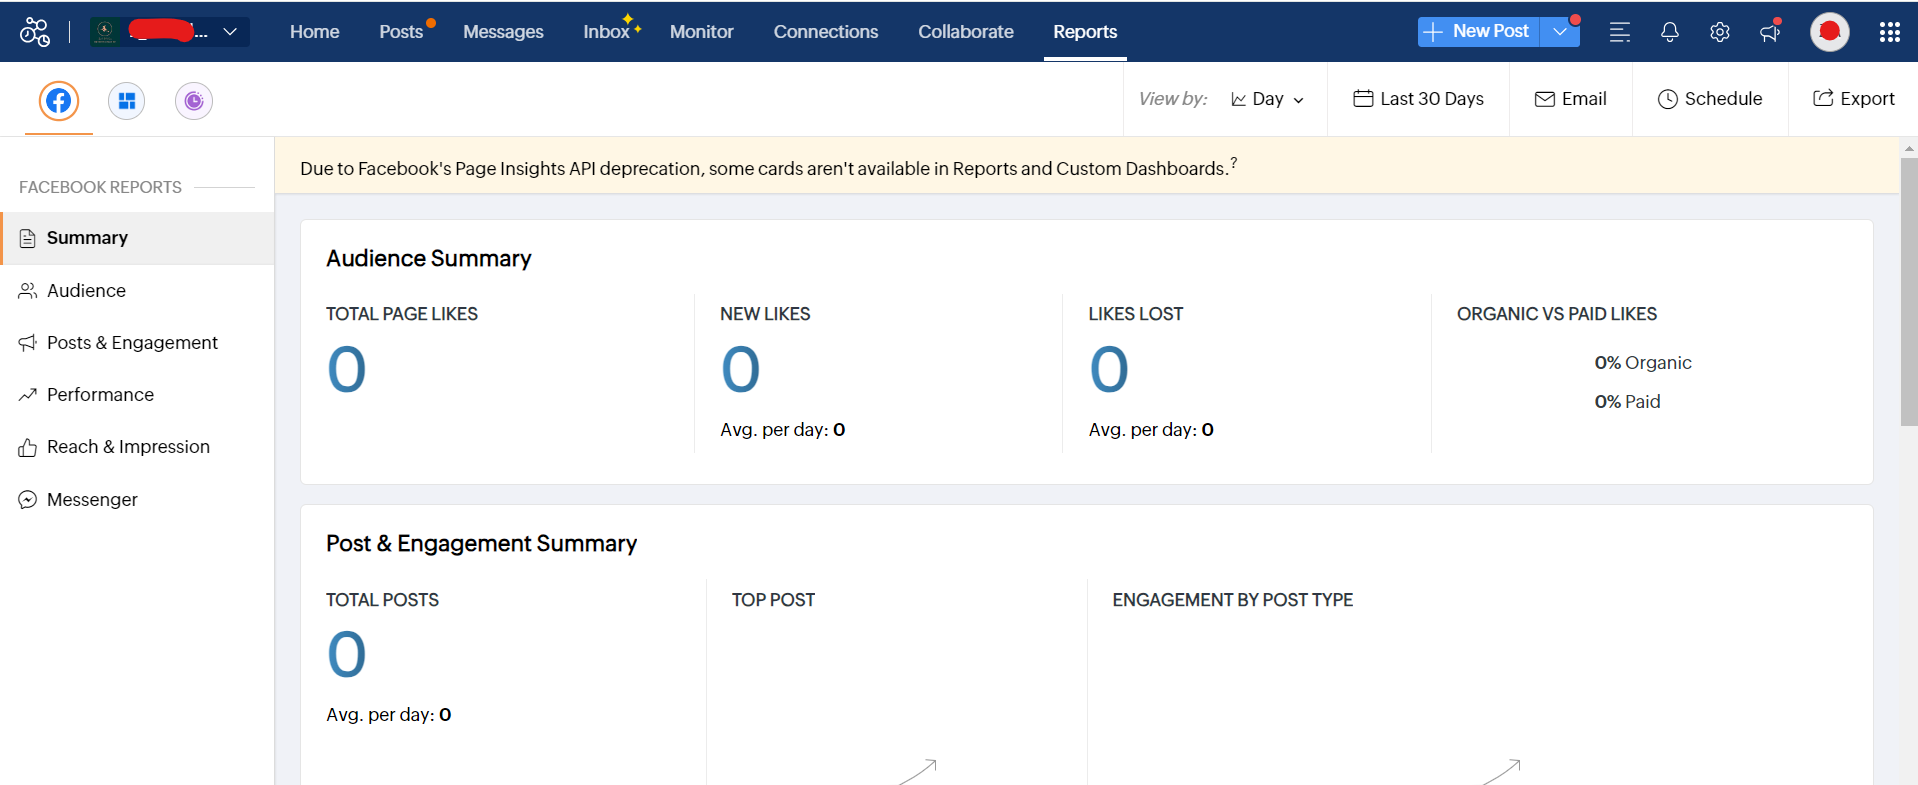The height and width of the screenshot is (785, 1918).
Task: Click the Export report button
Action: pyautogui.click(x=1853, y=99)
